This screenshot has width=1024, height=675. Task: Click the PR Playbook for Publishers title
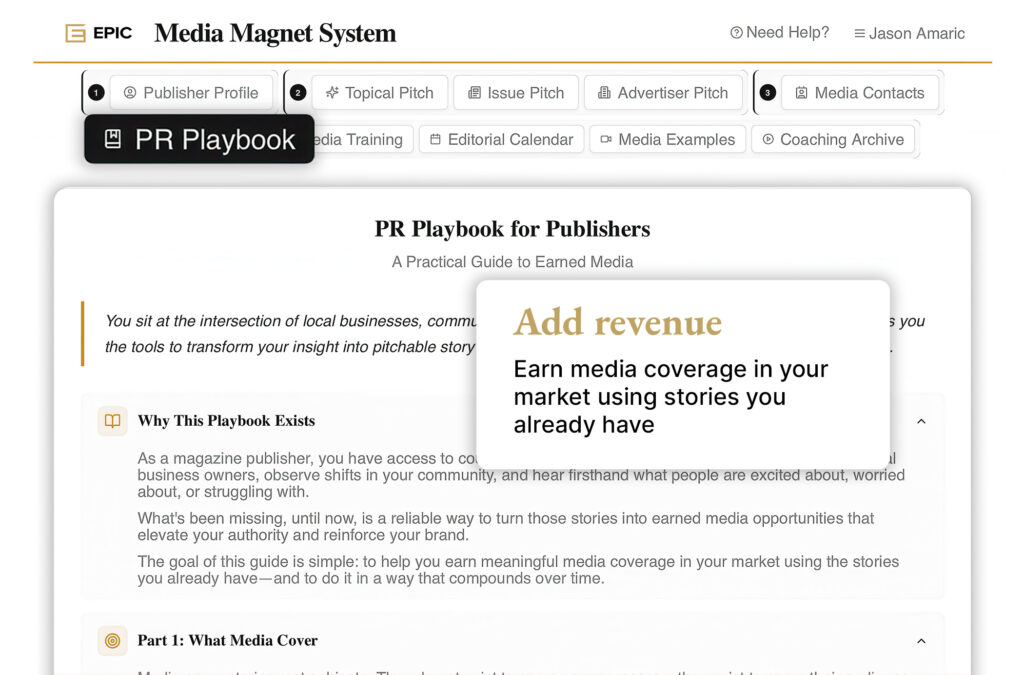(512, 229)
